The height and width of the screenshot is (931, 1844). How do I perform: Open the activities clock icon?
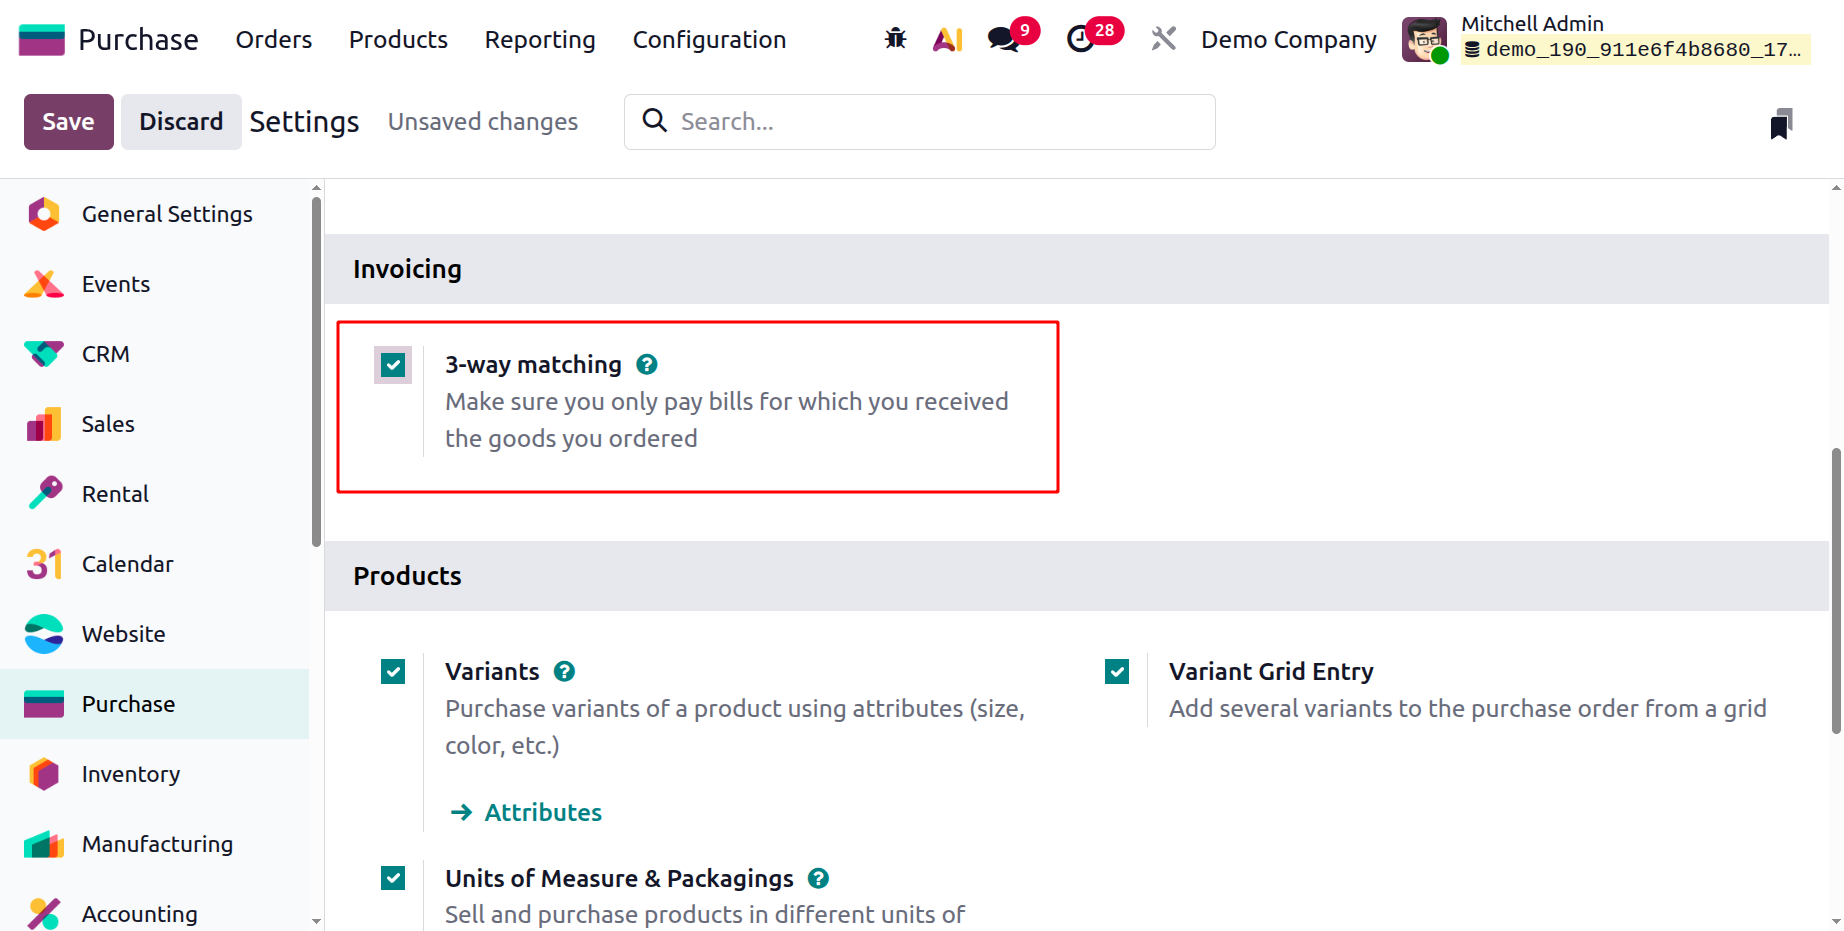coord(1081,39)
